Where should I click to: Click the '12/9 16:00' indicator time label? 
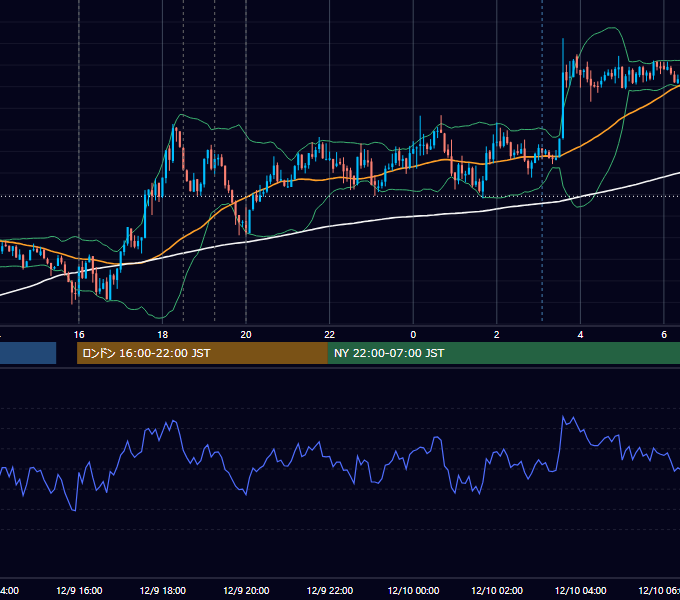79,590
